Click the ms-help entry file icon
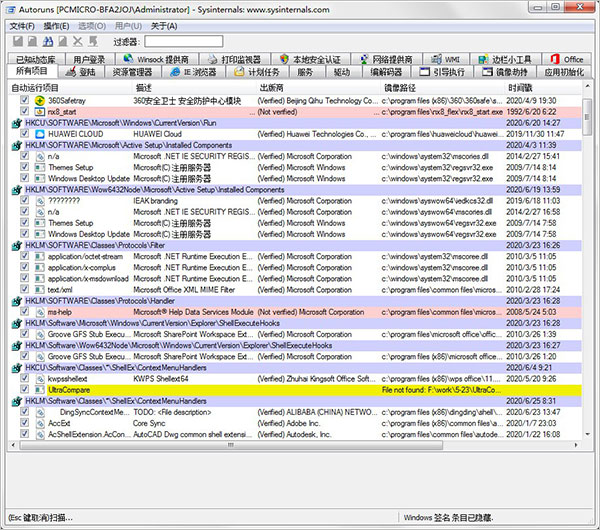This screenshot has width=600, height=530. click(x=40, y=312)
